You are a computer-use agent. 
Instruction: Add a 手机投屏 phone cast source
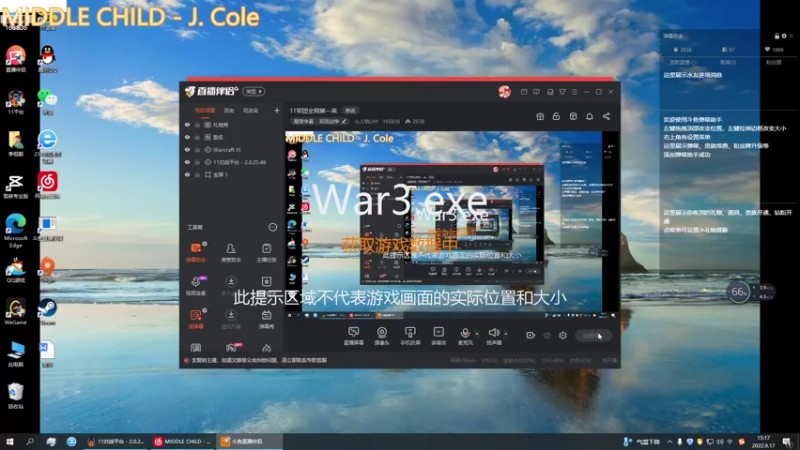pyautogui.click(x=410, y=336)
